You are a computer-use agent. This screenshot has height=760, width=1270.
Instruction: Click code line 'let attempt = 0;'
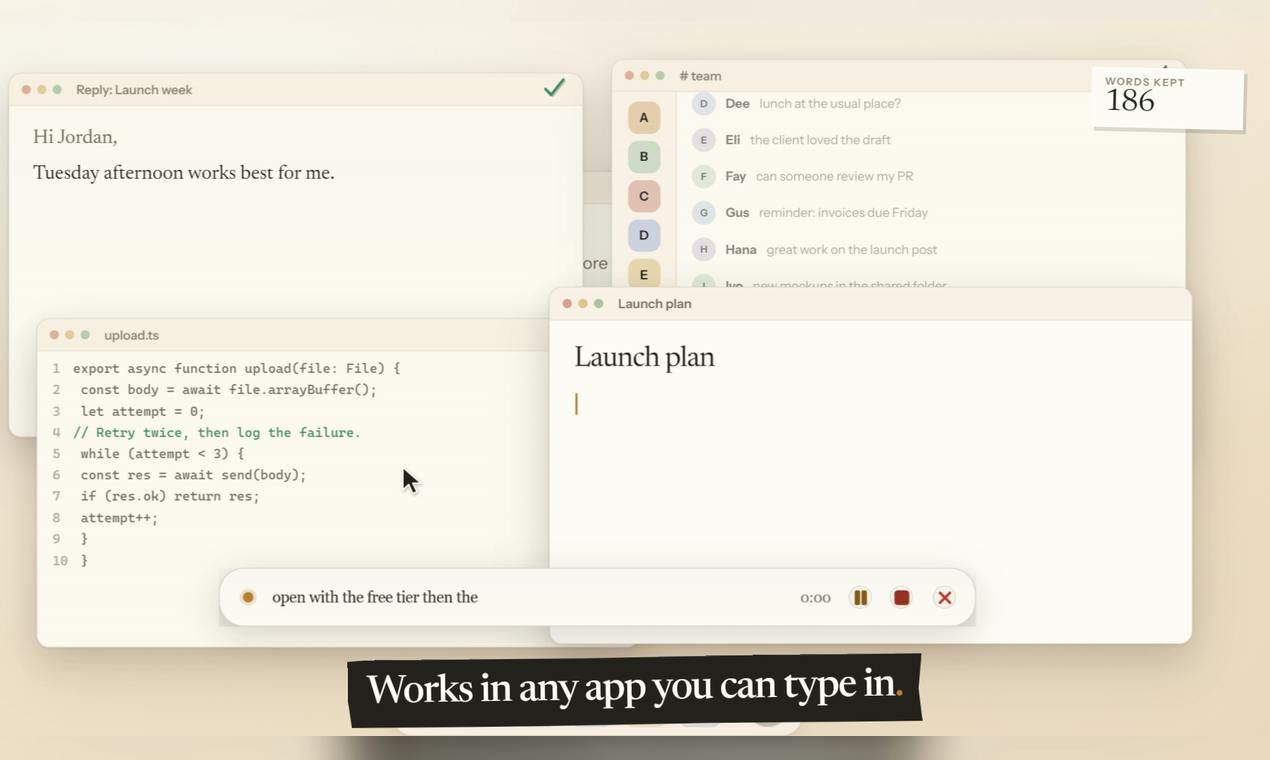[143, 411]
